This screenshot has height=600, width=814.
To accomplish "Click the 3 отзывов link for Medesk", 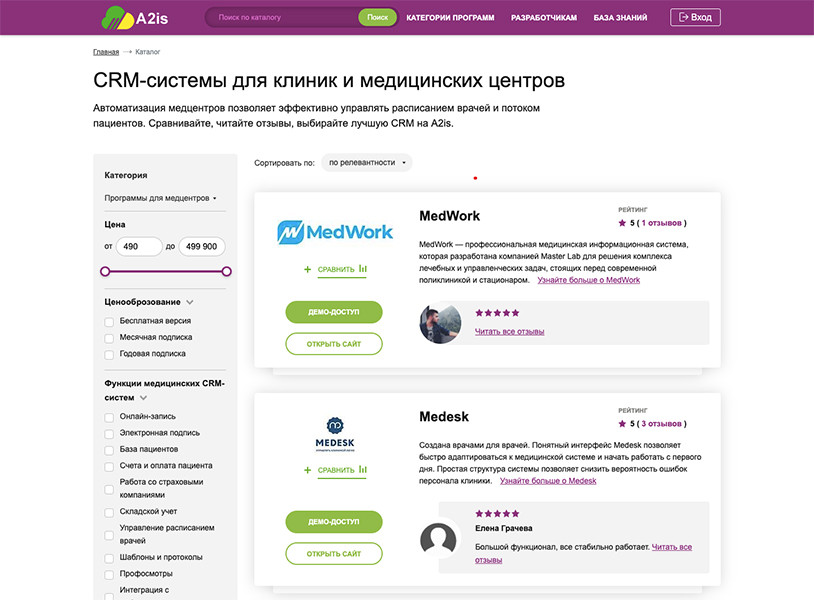I will (x=661, y=424).
